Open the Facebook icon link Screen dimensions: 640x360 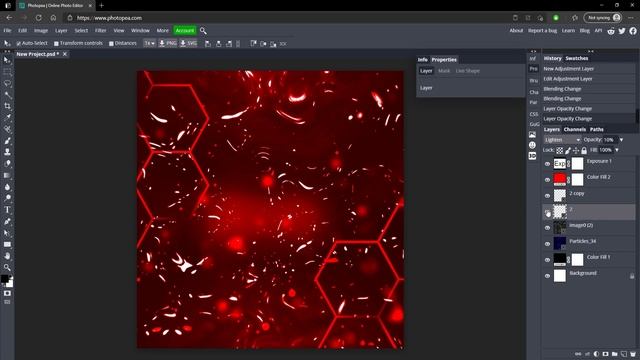click(x=633, y=31)
